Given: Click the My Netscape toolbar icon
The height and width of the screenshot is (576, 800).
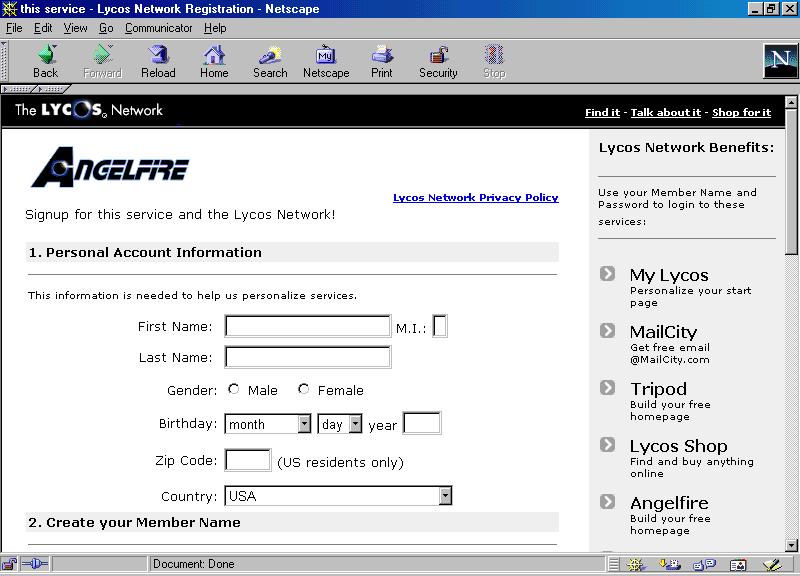Looking at the screenshot, I should click(326, 55).
